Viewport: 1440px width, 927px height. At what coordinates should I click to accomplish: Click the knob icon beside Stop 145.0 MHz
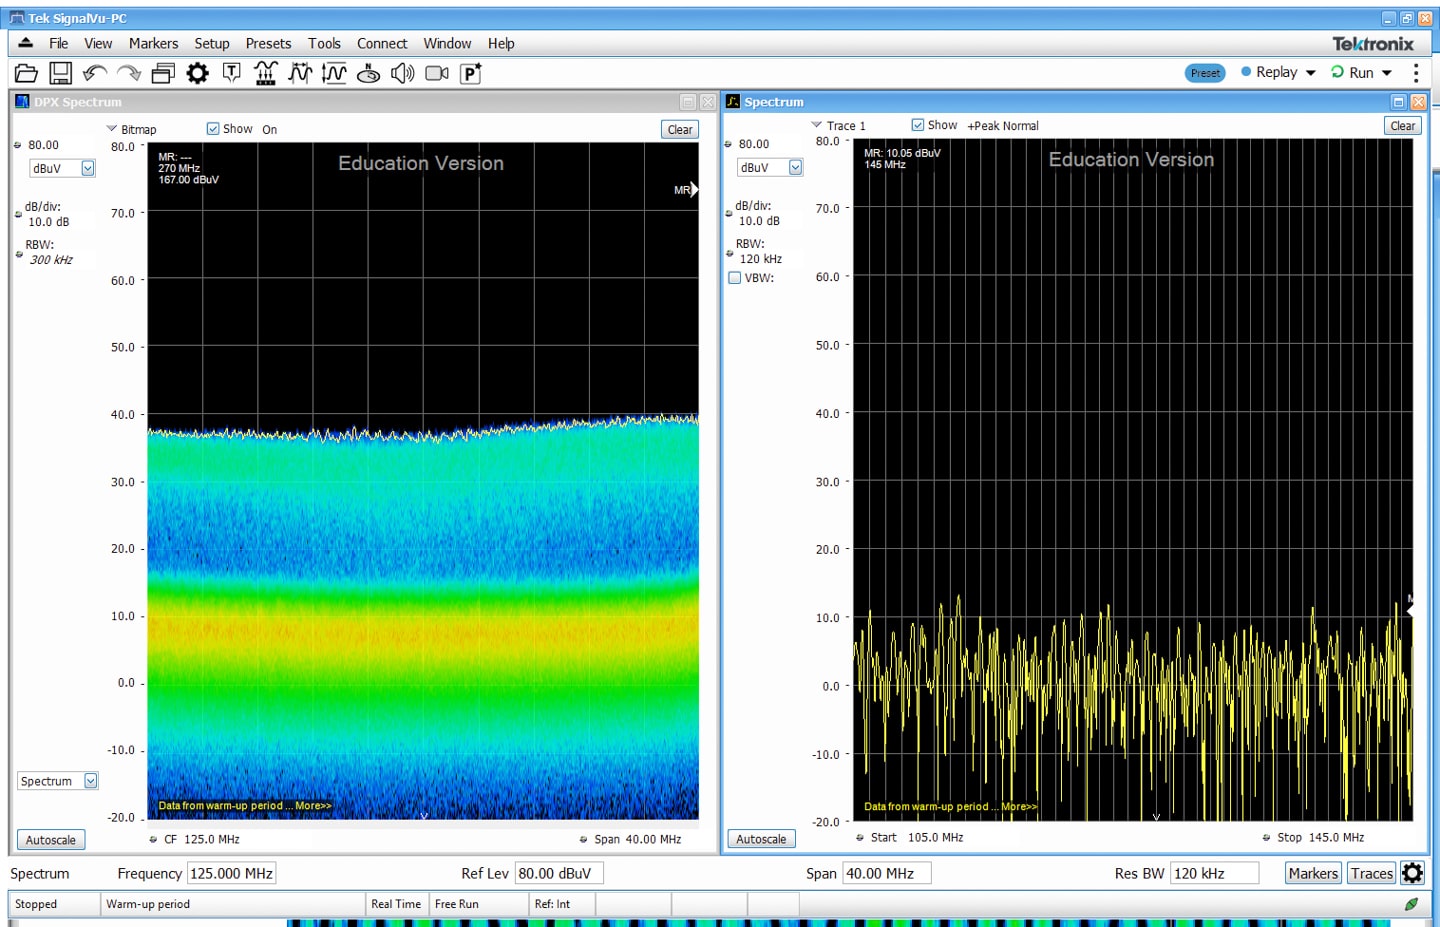tap(1267, 838)
